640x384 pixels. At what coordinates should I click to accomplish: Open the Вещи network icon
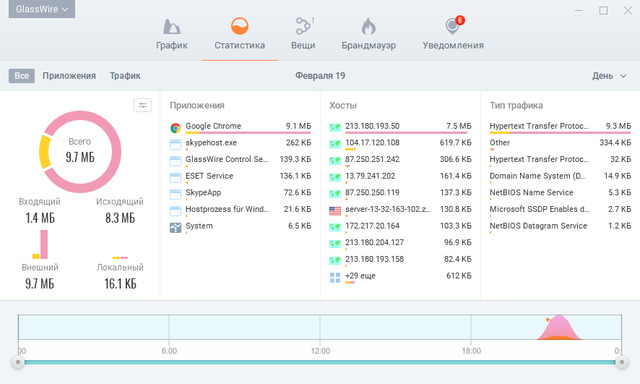303,26
